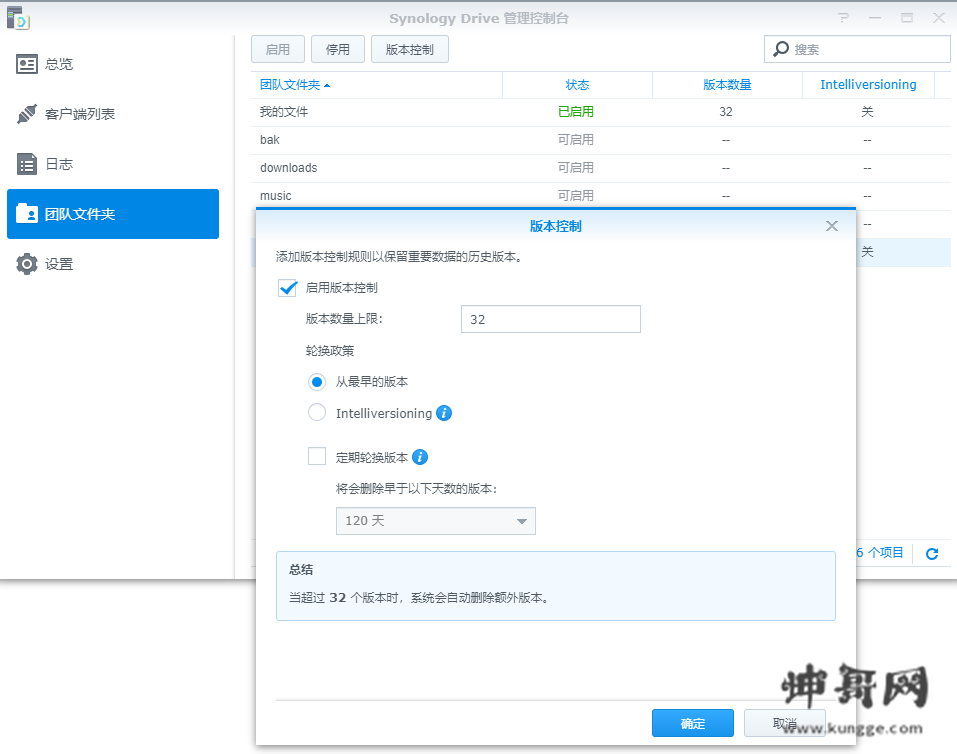Image resolution: width=957 pixels, height=754 pixels.
Task: Expand the 120 天 days dropdown
Action: 435,521
